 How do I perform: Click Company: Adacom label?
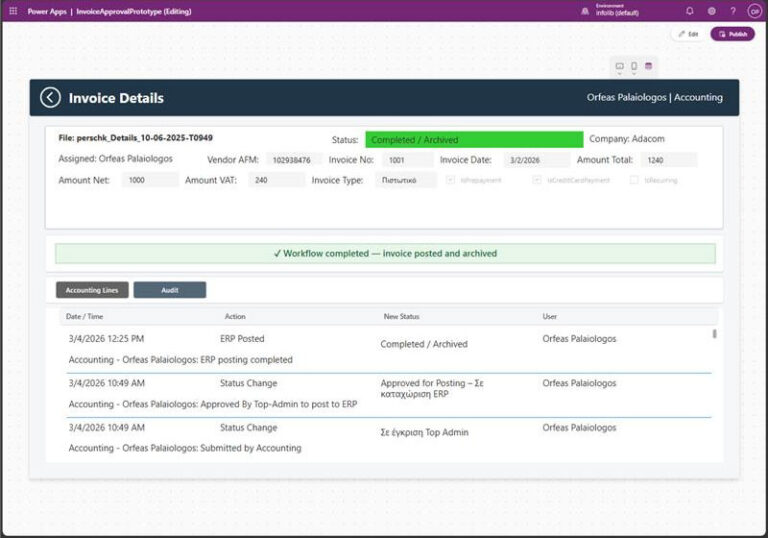click(x=626, y=139)
